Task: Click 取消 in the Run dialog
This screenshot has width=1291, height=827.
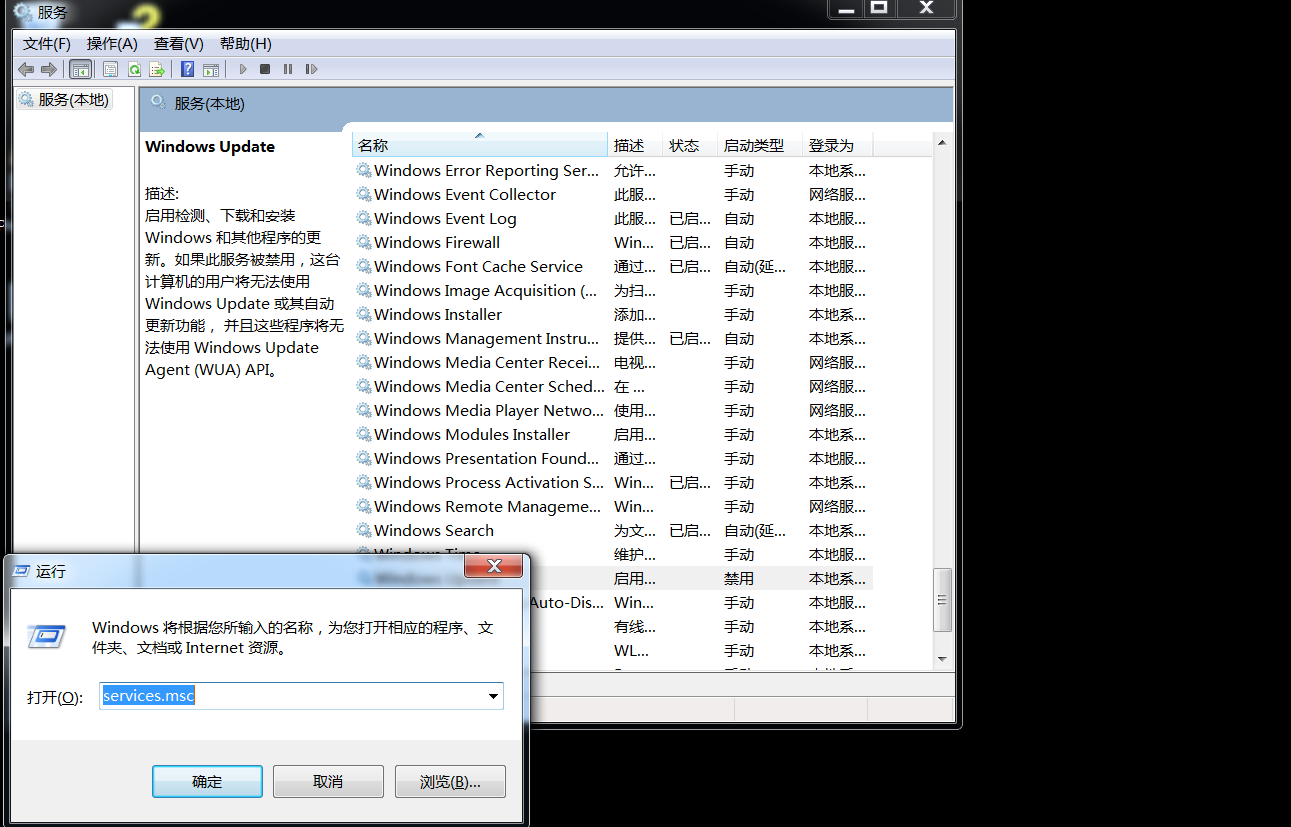Action: [x=328, y=781]
